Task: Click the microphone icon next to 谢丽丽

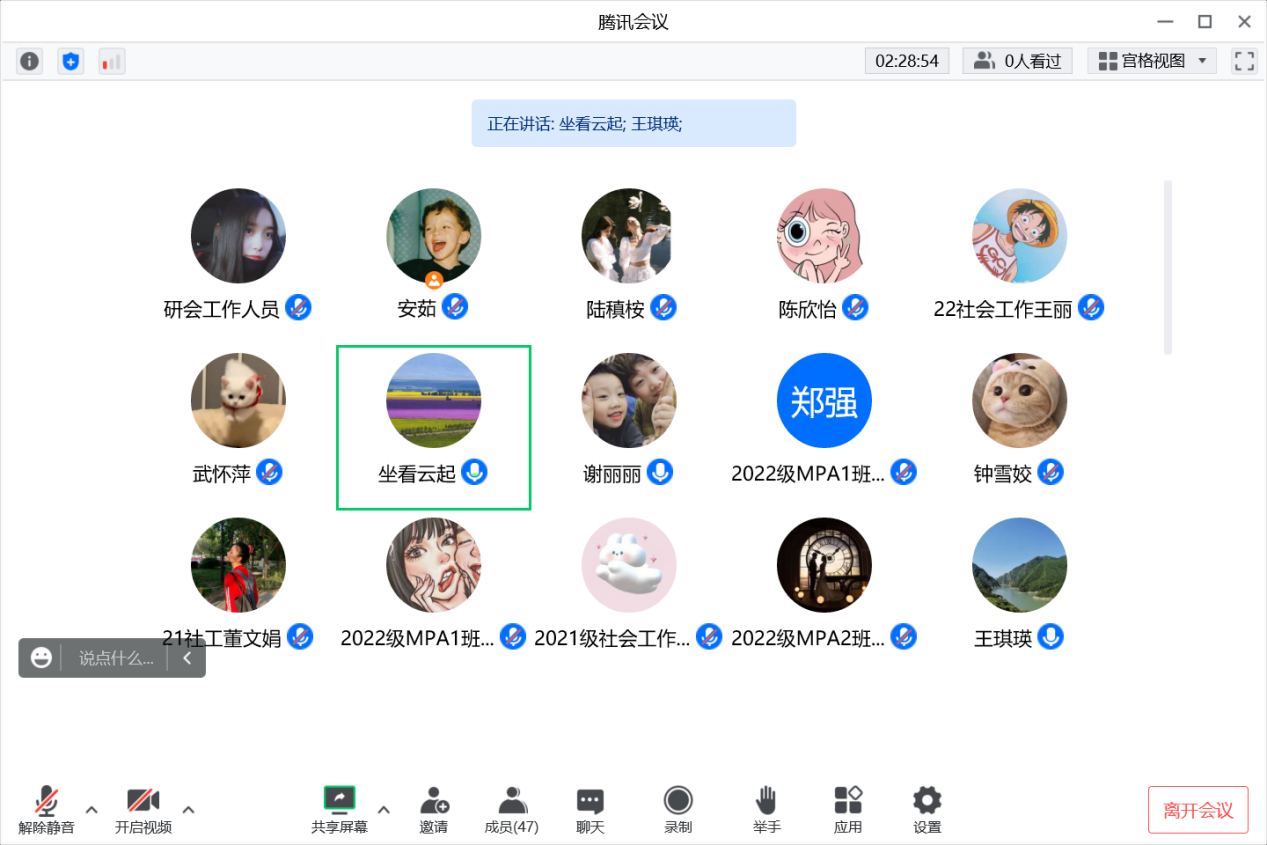Action: [x=660, y=472]
